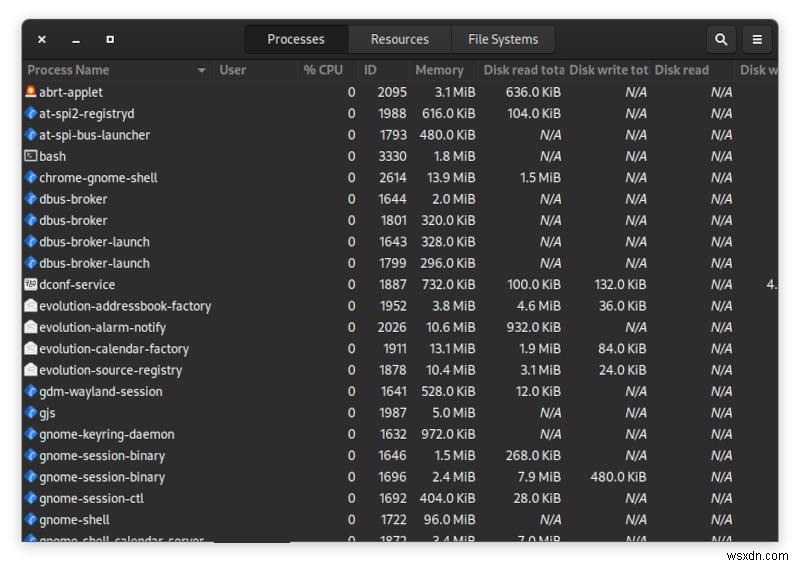Minimize the System Monitor window
This screenshot has width=800, height=566.
point(76,39)
